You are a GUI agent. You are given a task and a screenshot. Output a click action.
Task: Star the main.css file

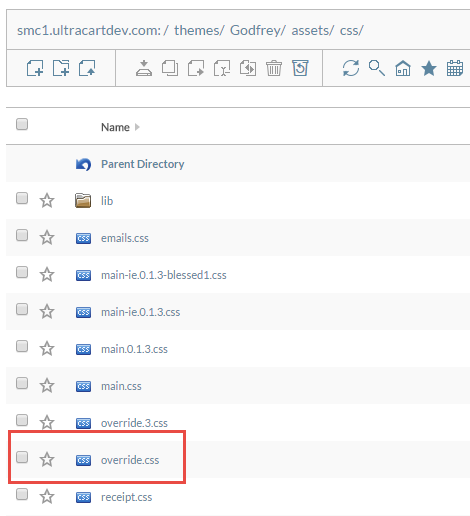tap(47, 386)
